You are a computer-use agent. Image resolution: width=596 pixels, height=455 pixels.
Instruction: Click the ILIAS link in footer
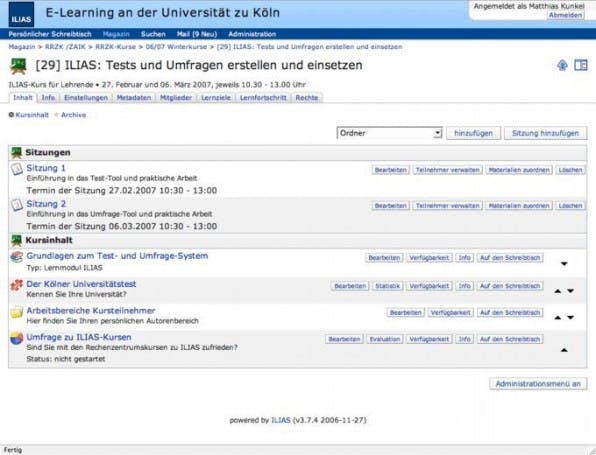281,420
